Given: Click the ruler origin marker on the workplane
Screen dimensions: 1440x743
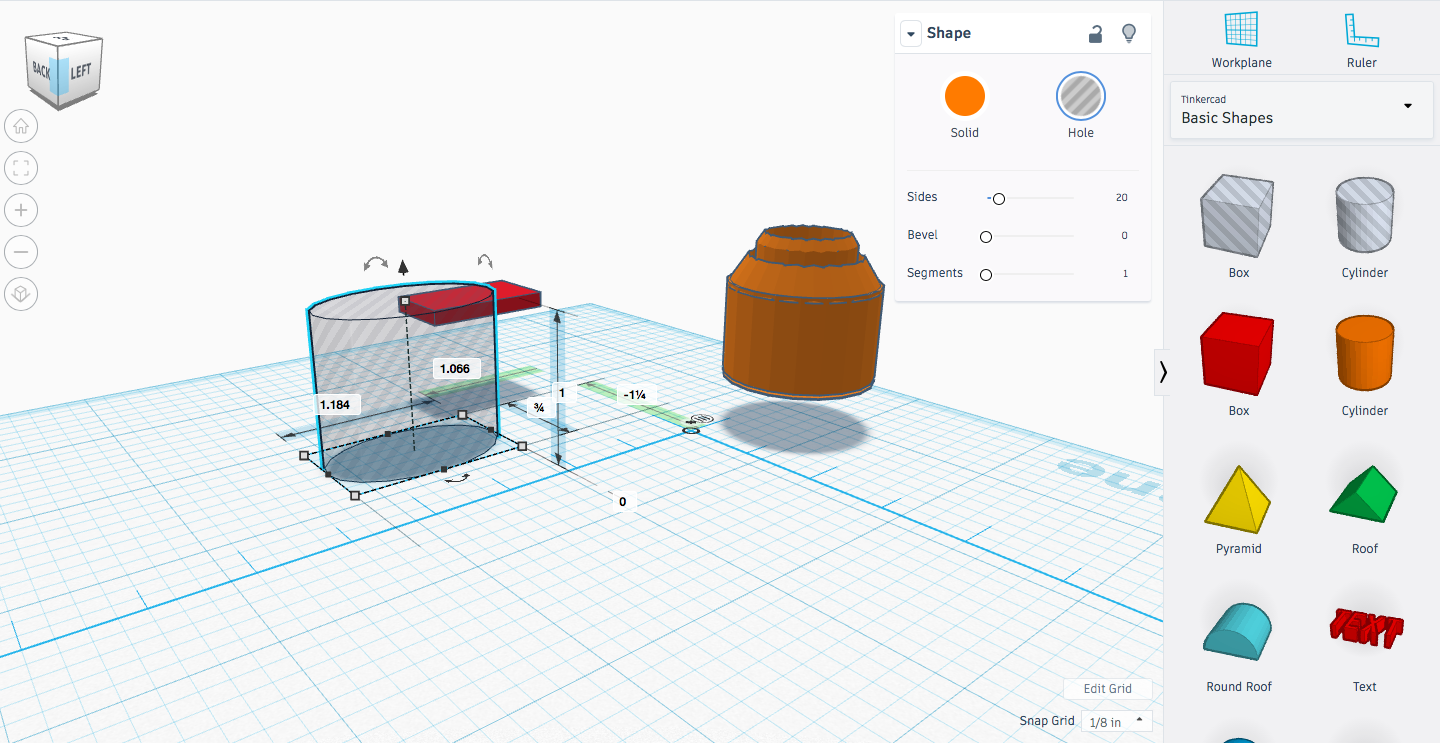Looking at the screenshot, I should click(x=691, y=430).
